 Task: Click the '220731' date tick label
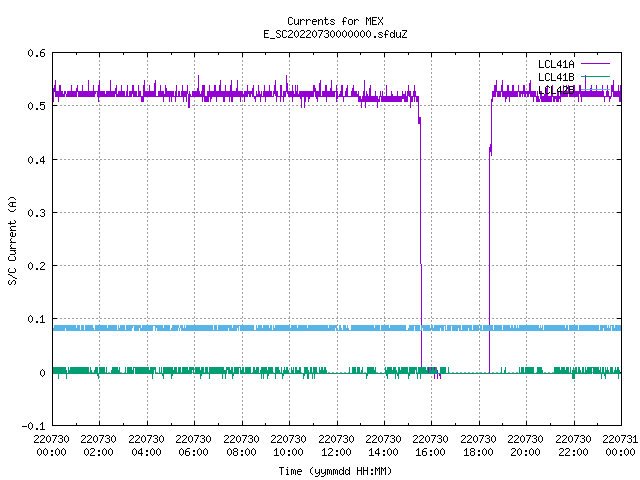pos(620,439)
